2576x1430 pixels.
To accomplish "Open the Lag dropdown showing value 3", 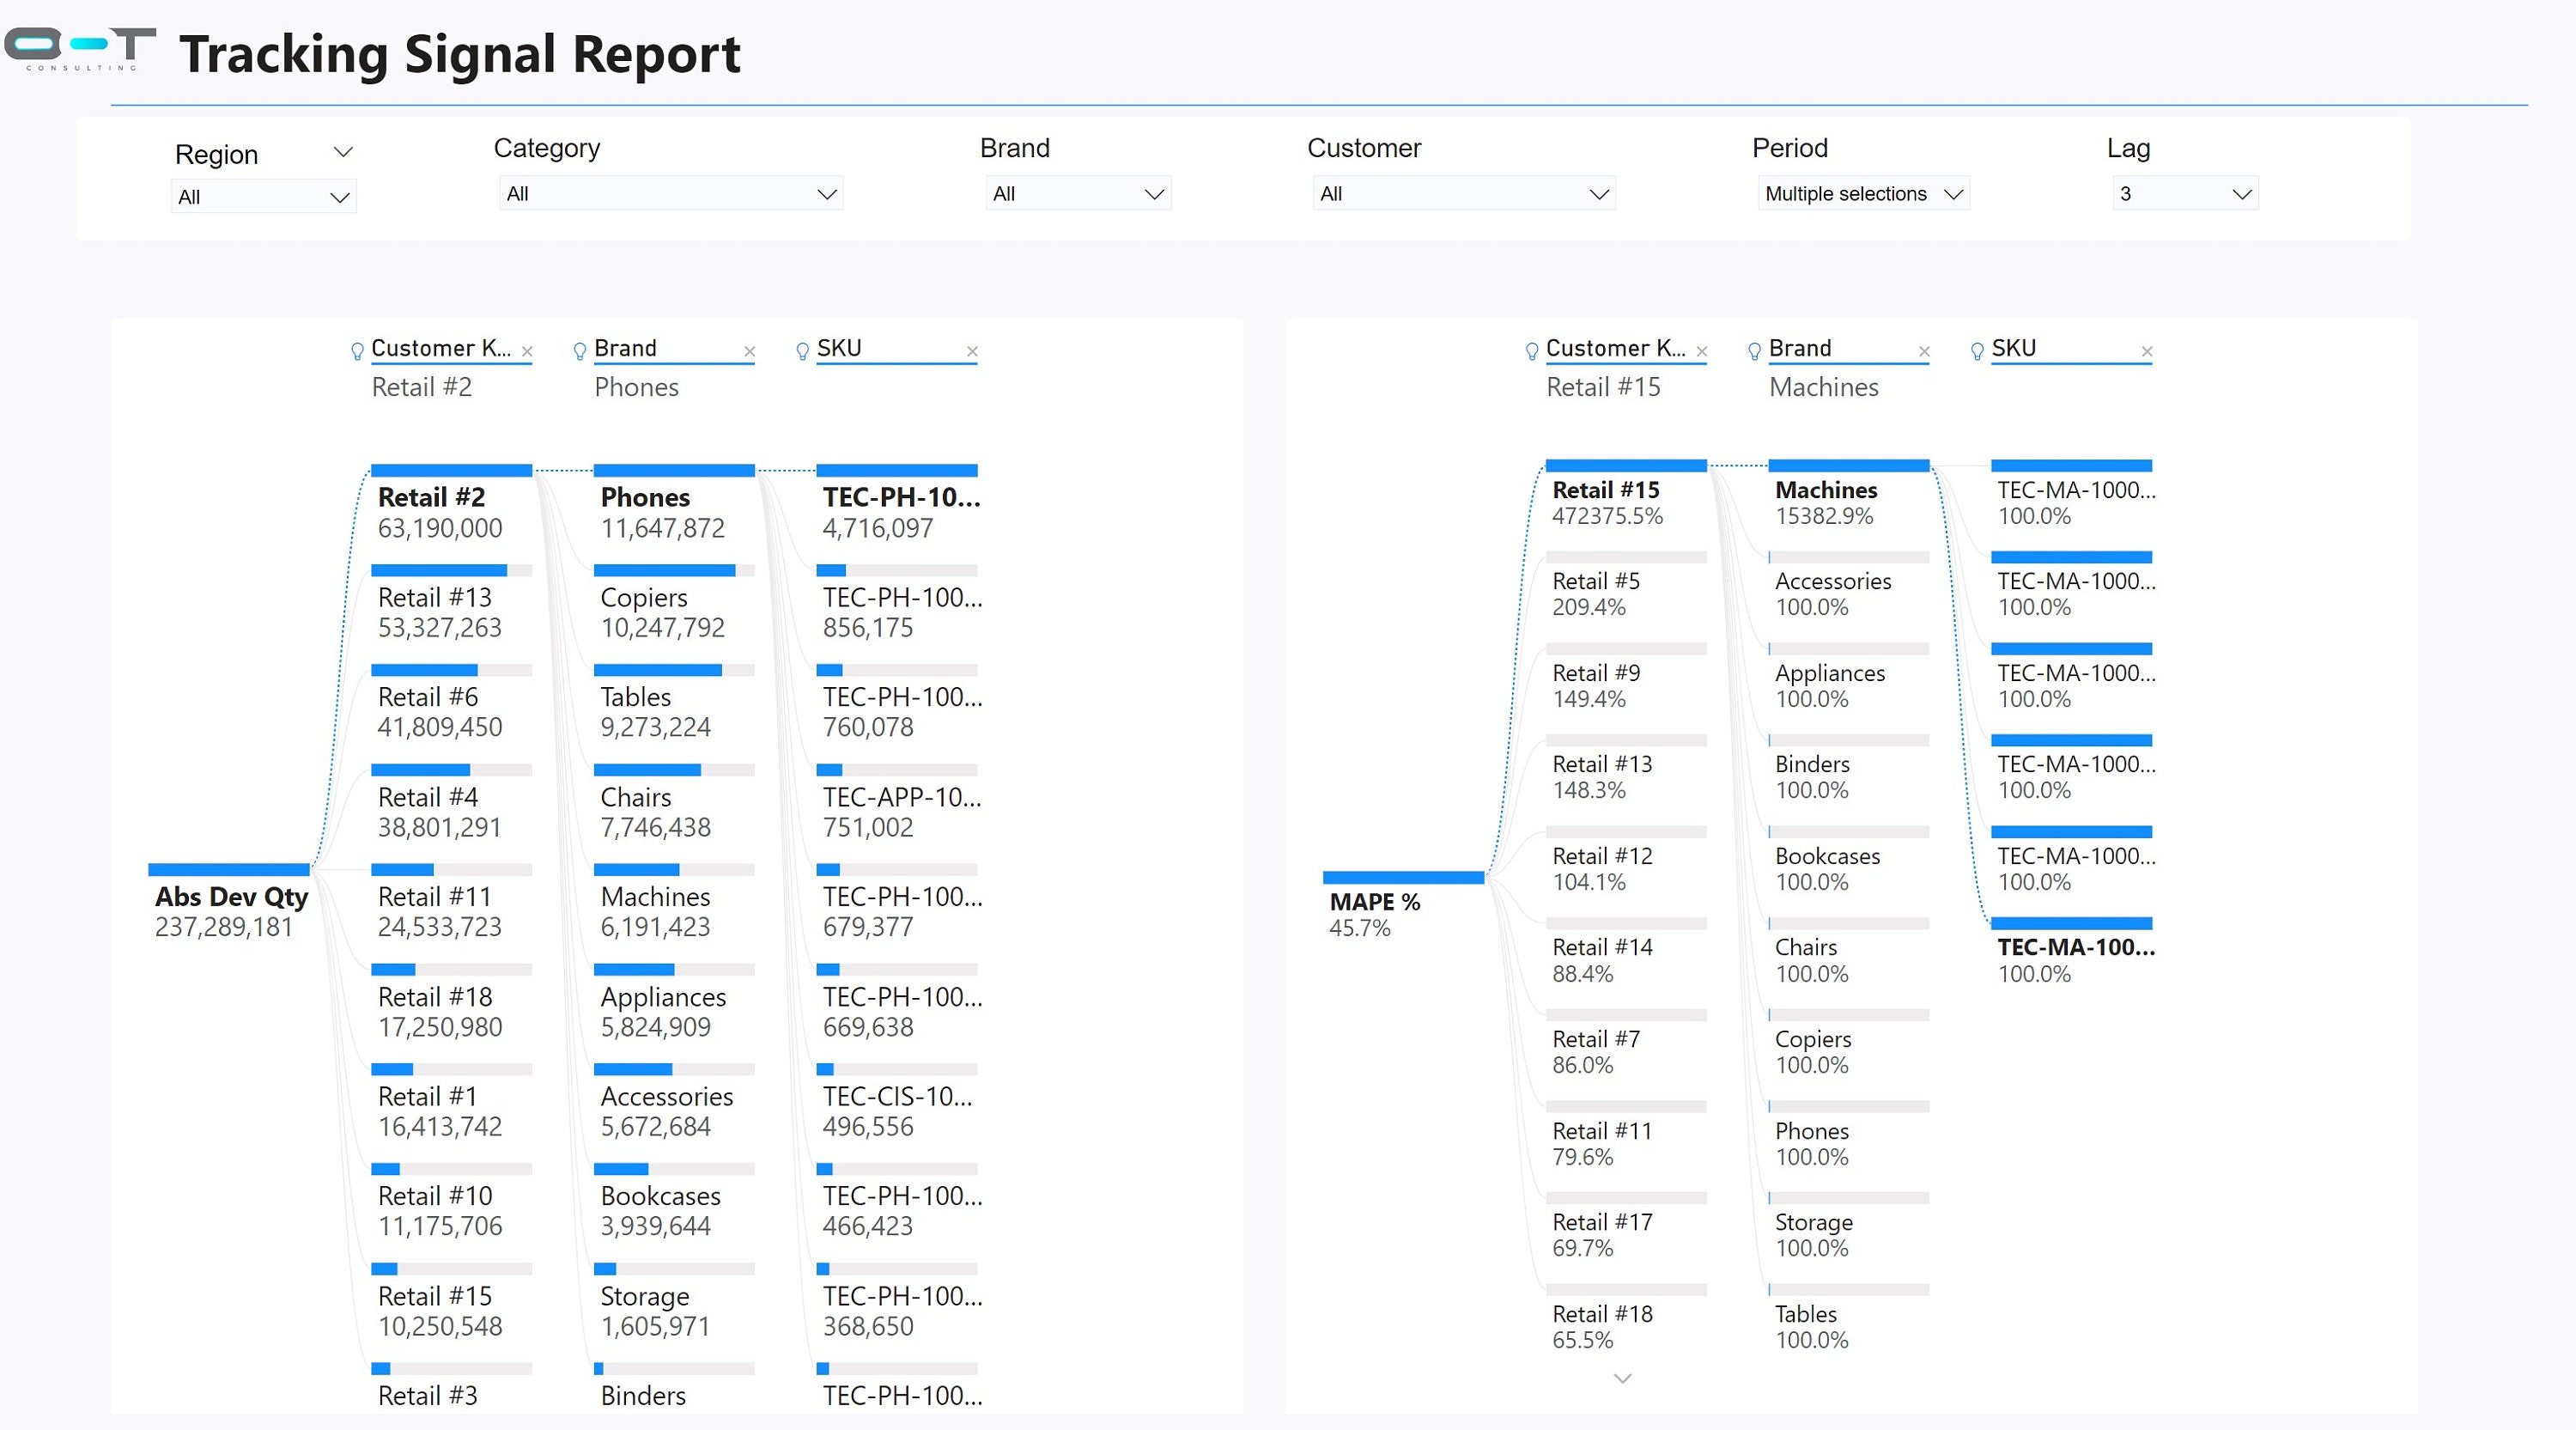I will point(2242,193).
